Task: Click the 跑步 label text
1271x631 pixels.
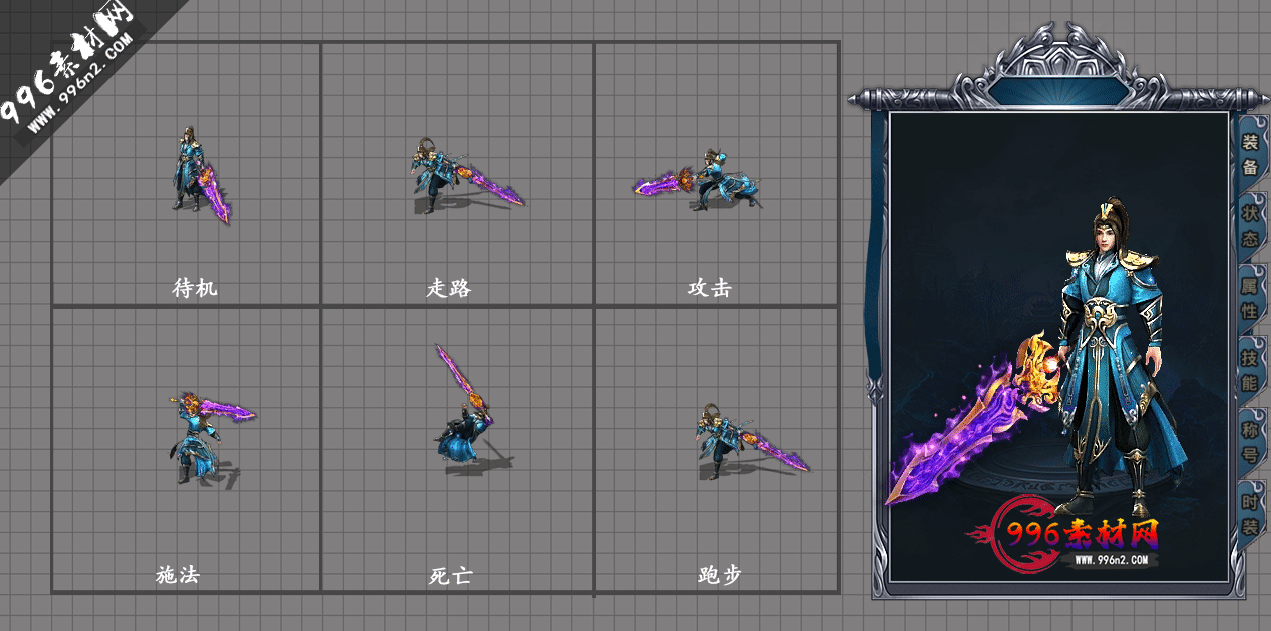Action: coord(720,575)
